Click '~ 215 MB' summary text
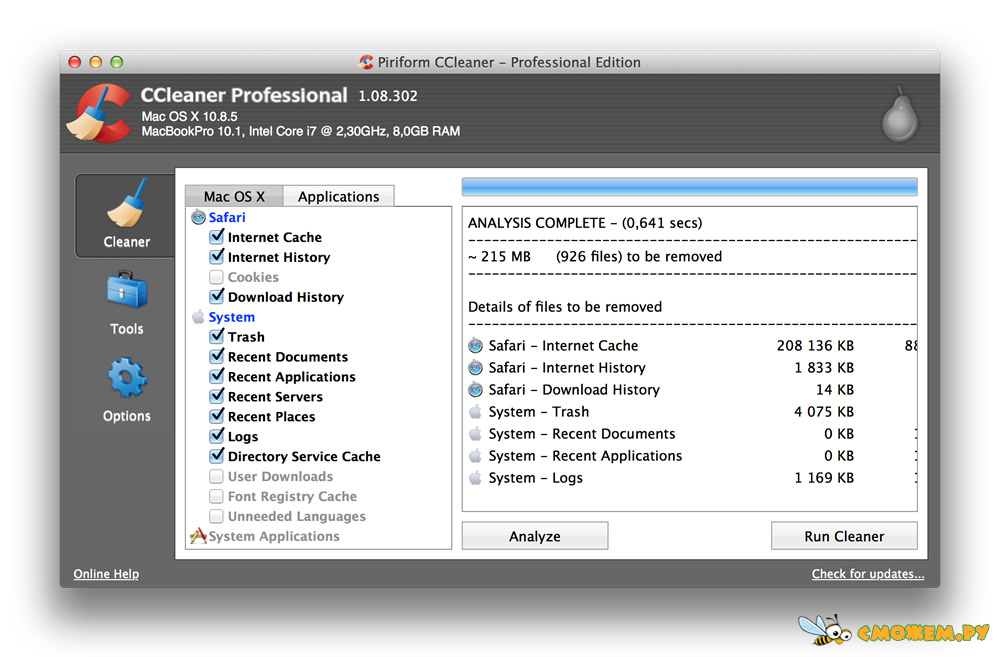 [499, 256]
